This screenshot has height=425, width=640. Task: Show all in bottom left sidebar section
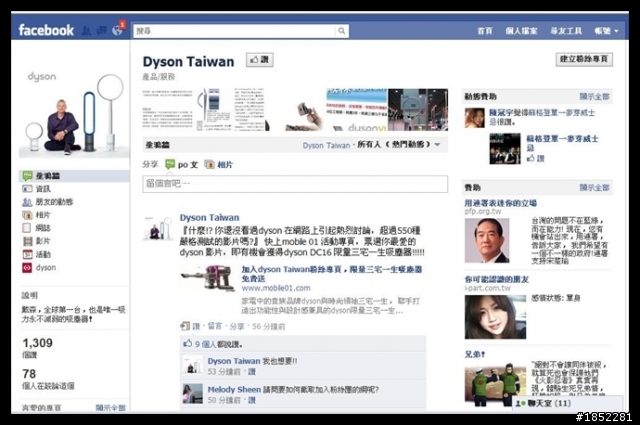click(x=111, y=408)
